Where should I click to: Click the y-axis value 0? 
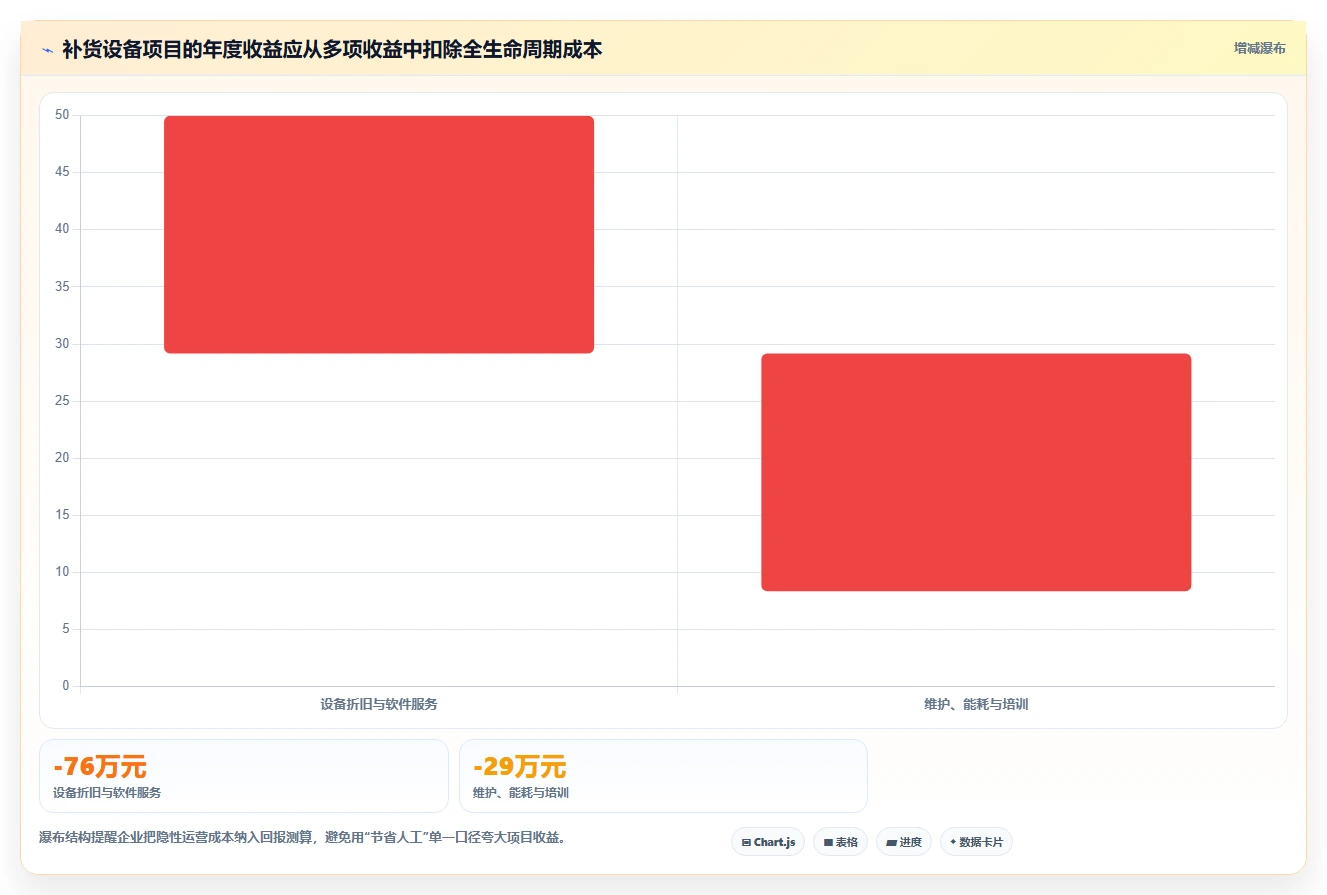pos(66,686)
